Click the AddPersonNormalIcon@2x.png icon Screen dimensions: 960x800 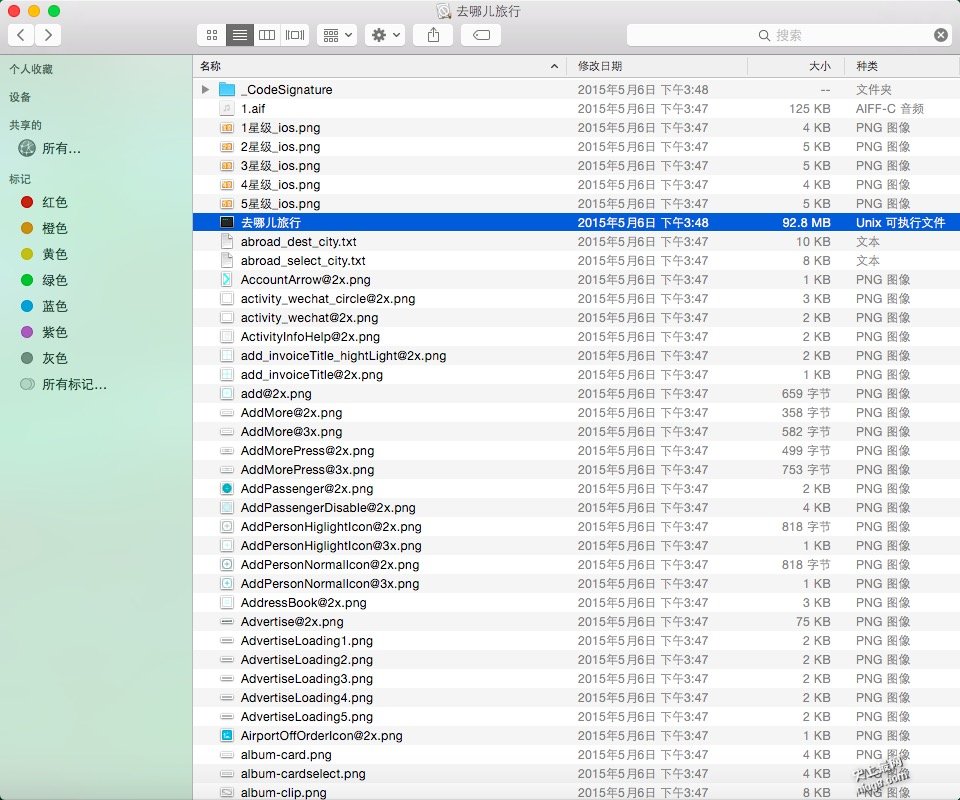click(227, 564)
